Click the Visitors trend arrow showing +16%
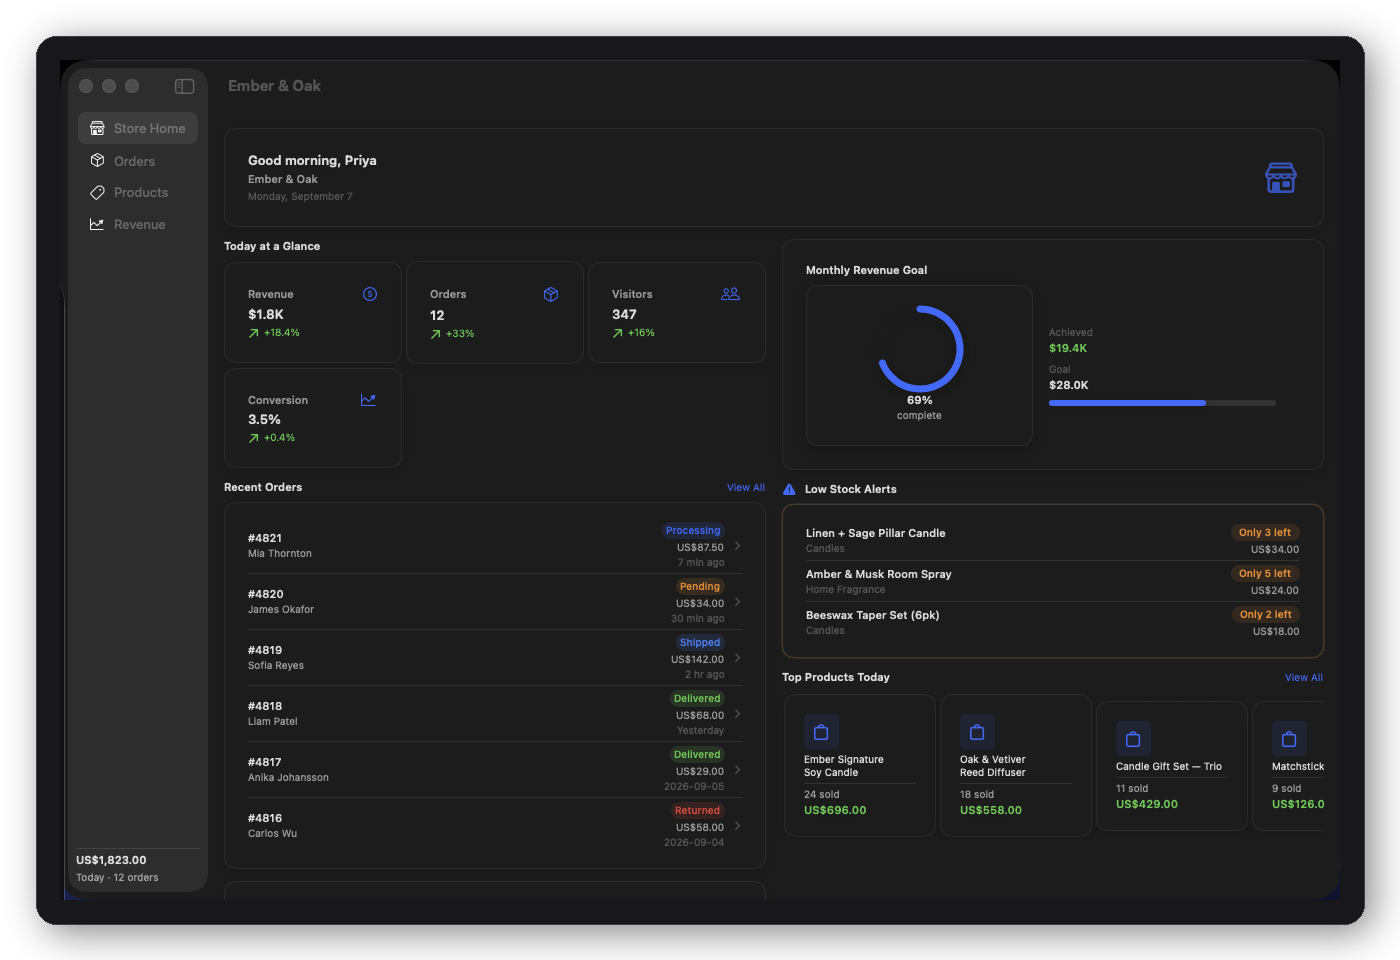Image resolution: width=1400 pixels, height=960 pixels. [x=618, y=333]
